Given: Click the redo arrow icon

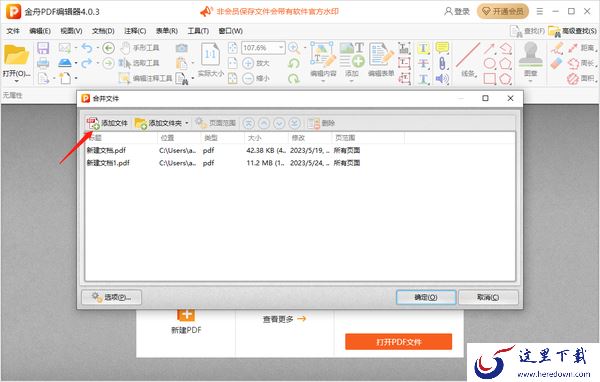Looking at the screenshot, I should coord(87,63).
